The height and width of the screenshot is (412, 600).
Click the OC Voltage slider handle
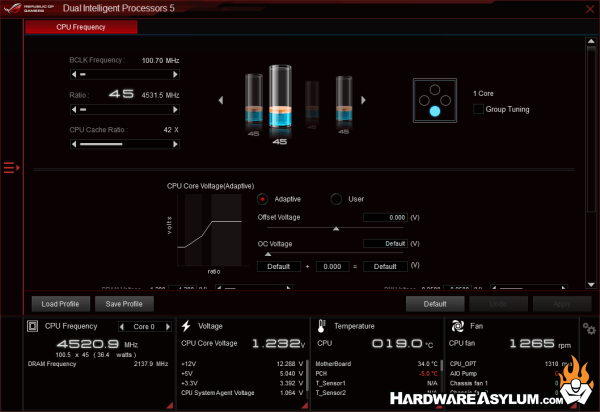(x=268, y=254)
